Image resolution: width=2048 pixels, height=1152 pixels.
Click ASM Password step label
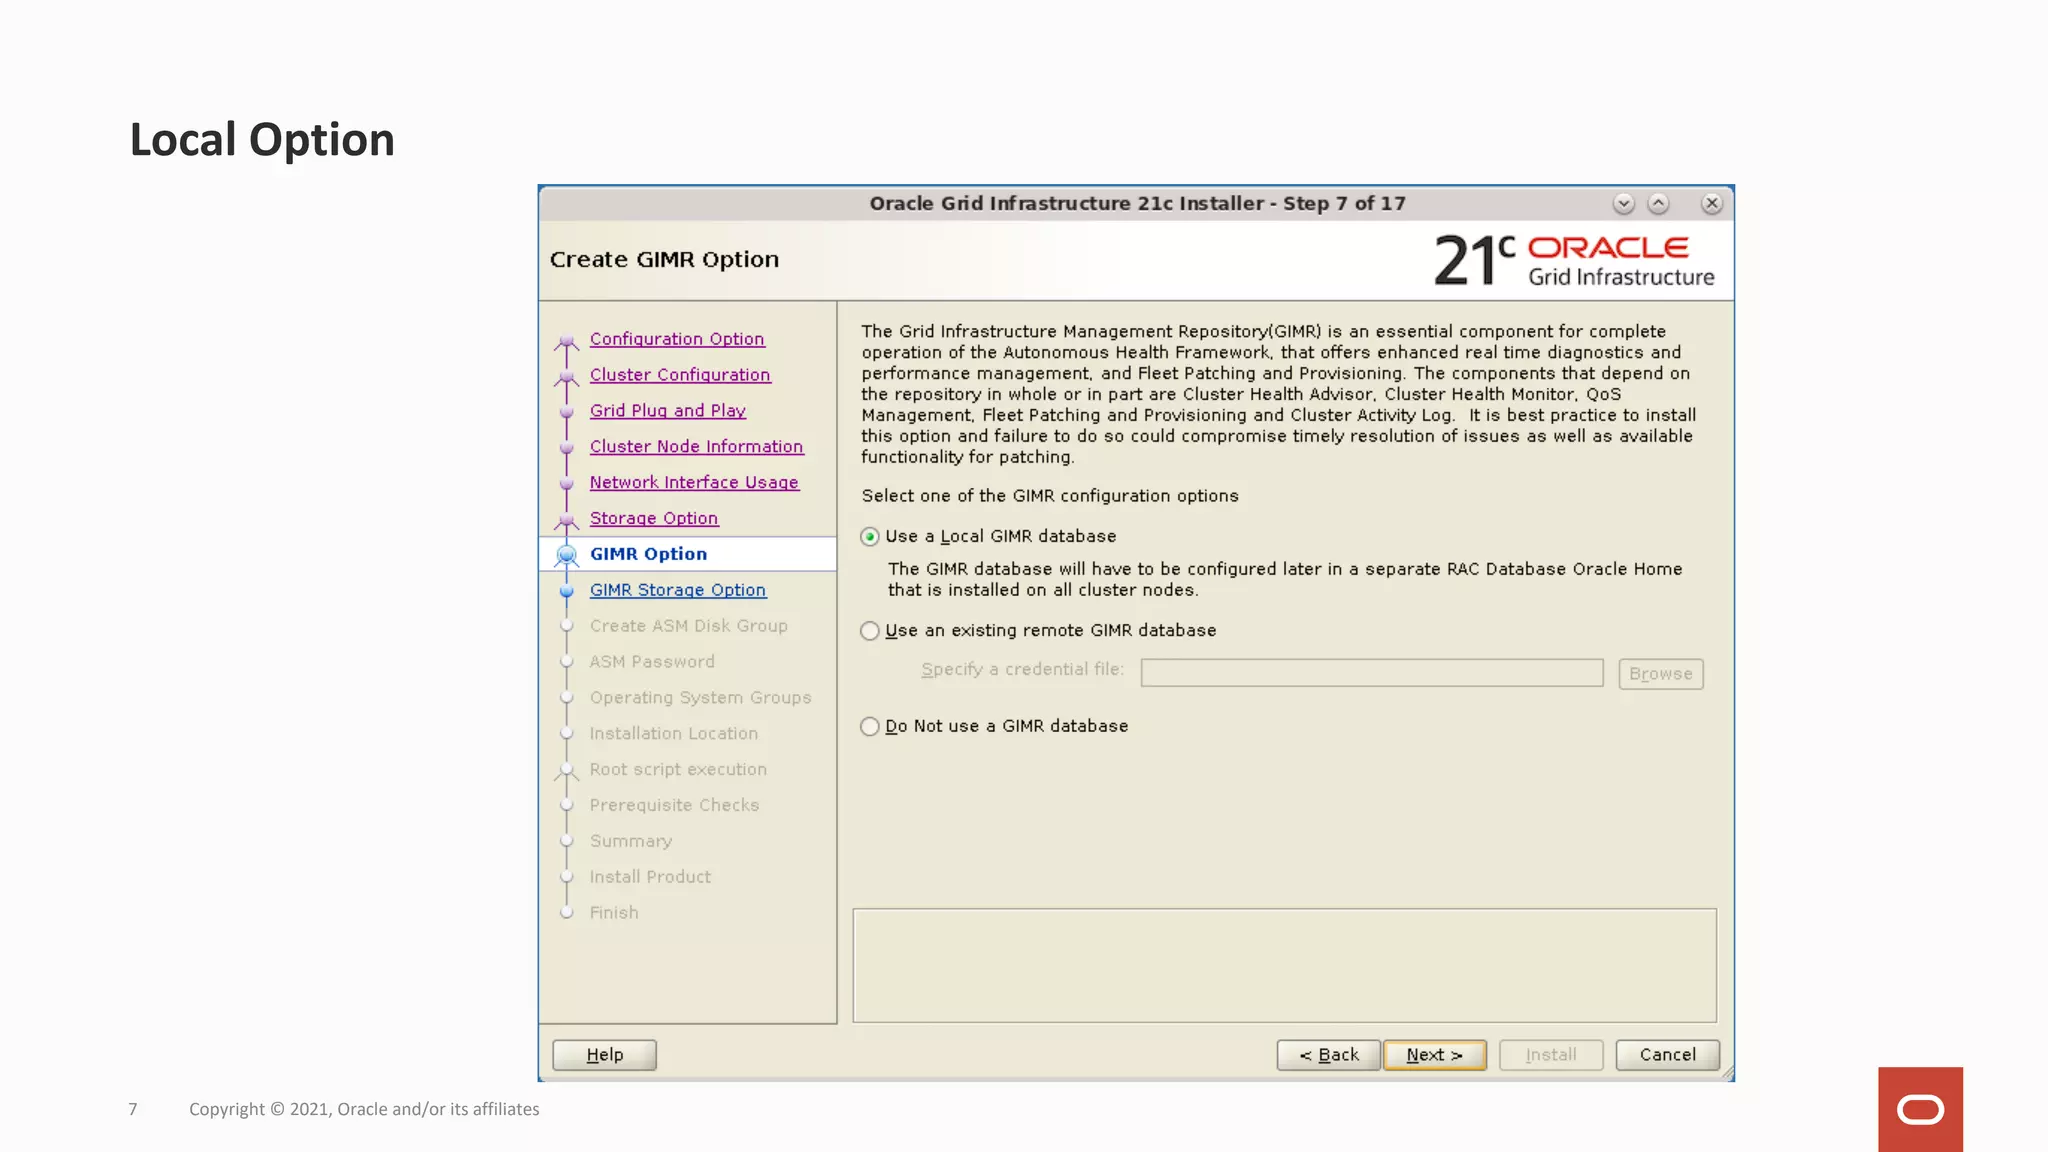pos(652,662)
